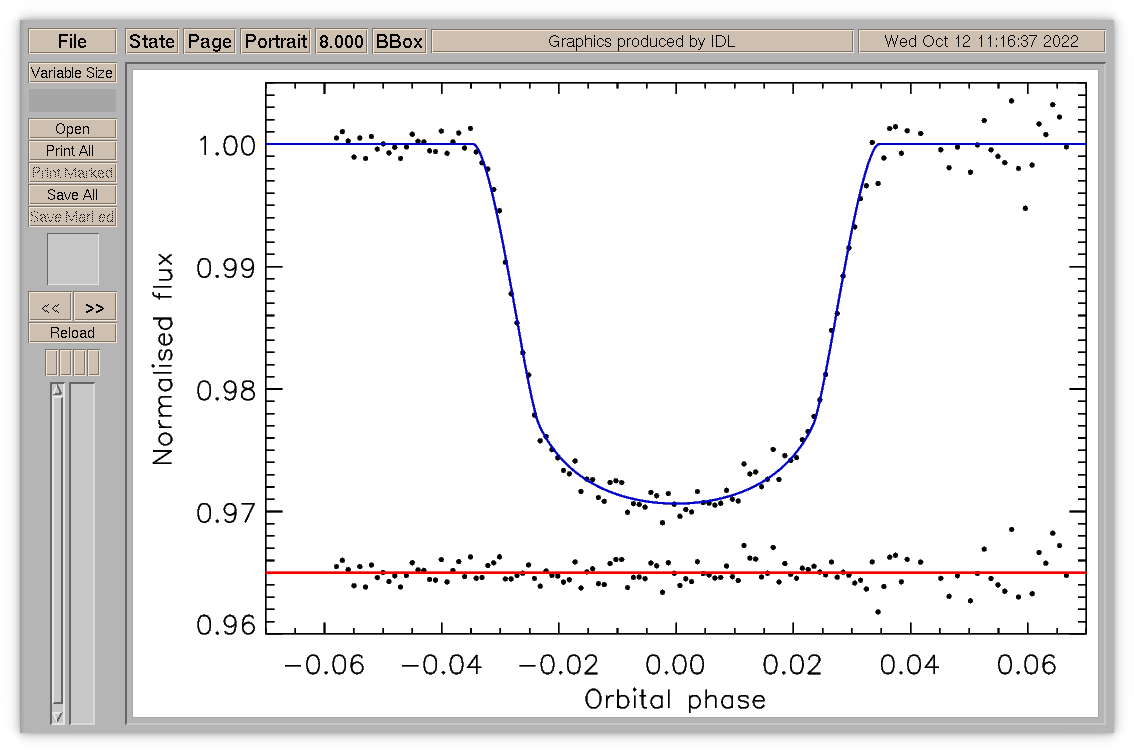Open the BBox media selector
Viewport: 1134px width, 753px height.
[x=399, y=41]
